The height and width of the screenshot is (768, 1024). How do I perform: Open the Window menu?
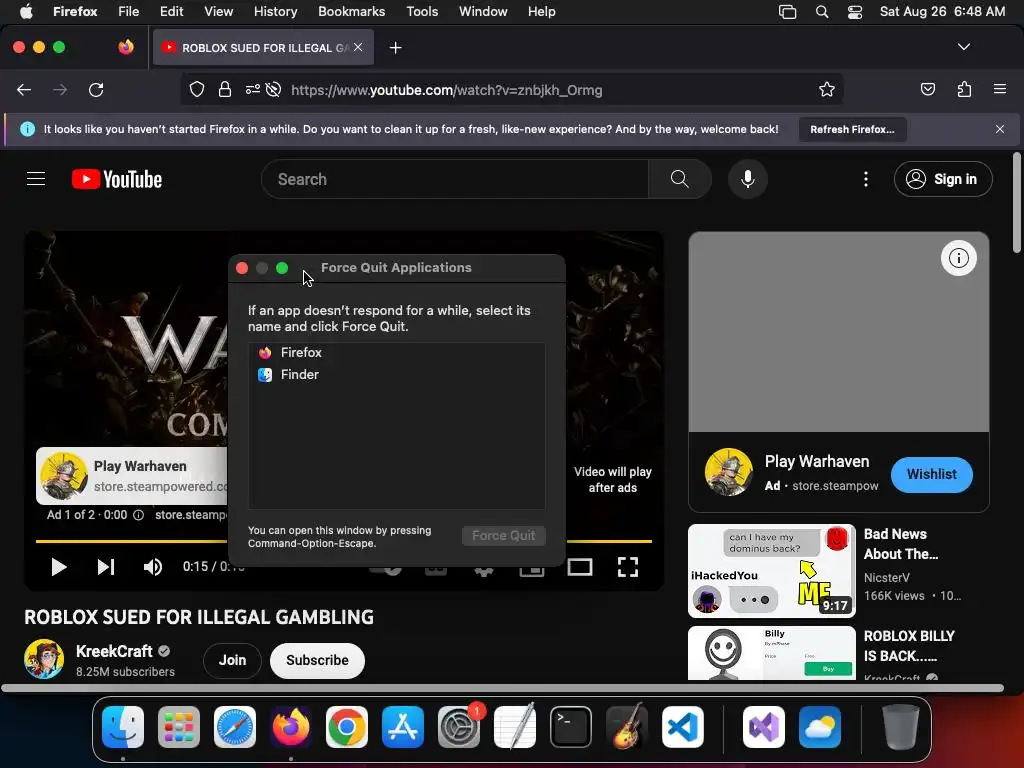(x=483, y=12)
